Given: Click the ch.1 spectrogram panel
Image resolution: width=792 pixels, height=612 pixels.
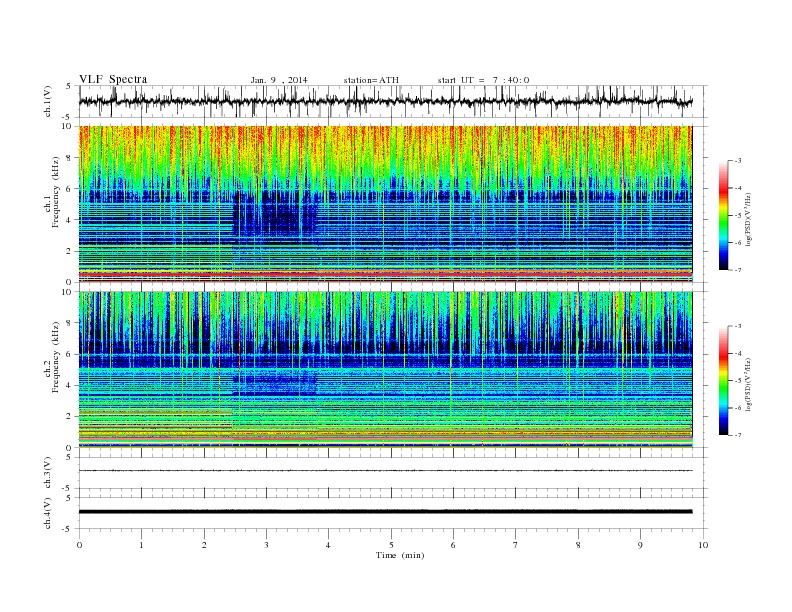Looking at the screenshot, I should tap(385, 204).
